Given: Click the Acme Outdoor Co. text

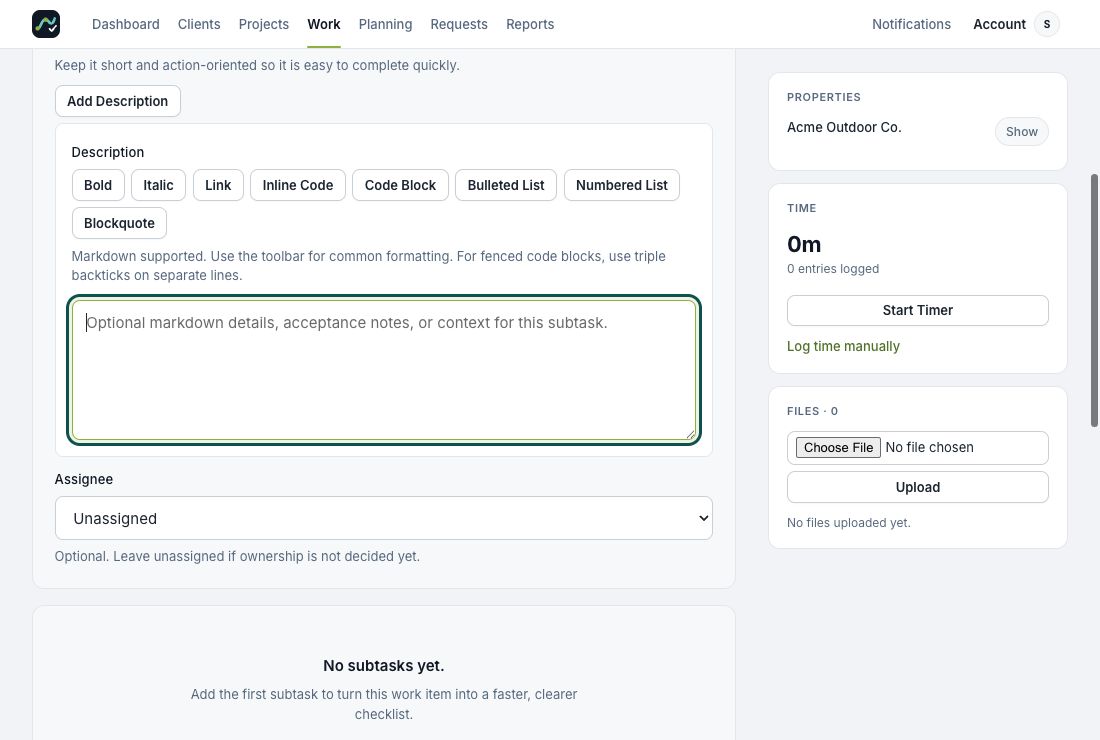Looking at the screenshot, I should pyautogui.click(x=844, y=127).
